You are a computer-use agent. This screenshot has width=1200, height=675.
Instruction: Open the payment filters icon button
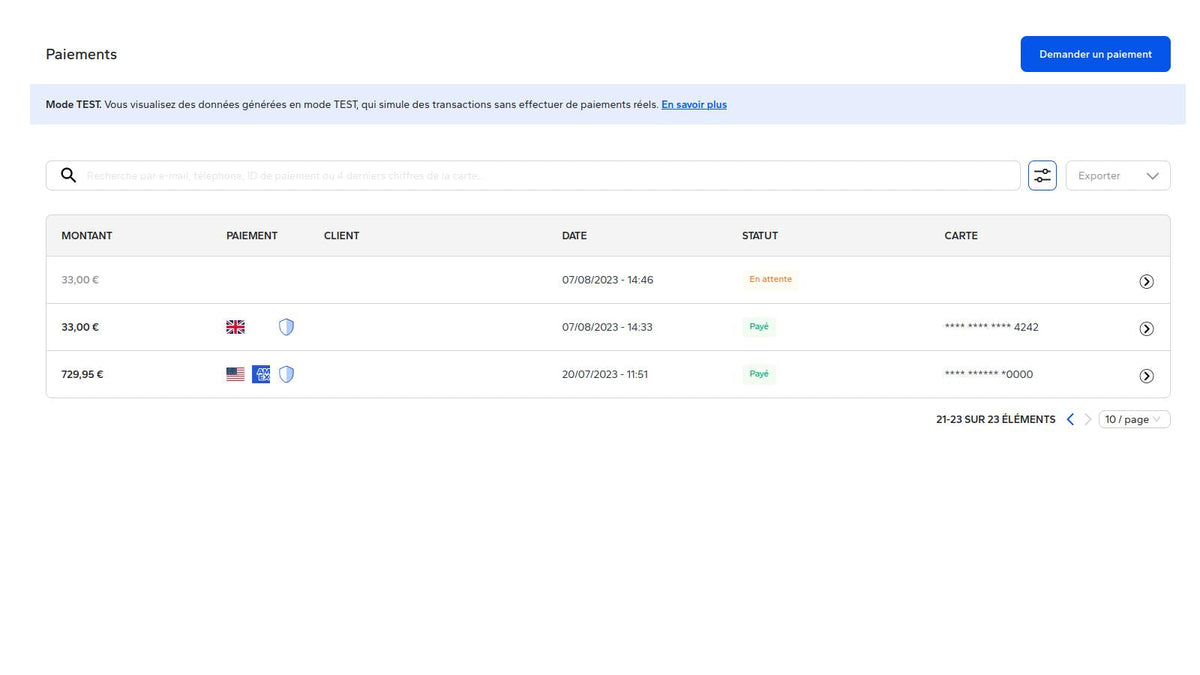pyautogui.click(x=1042, y=175)
